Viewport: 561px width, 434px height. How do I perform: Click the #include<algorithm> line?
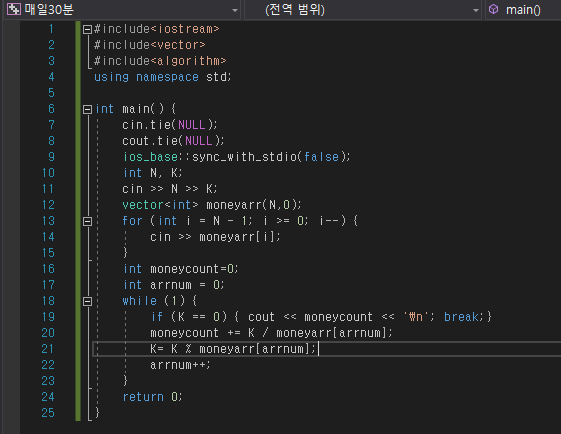tap(160, 61)
